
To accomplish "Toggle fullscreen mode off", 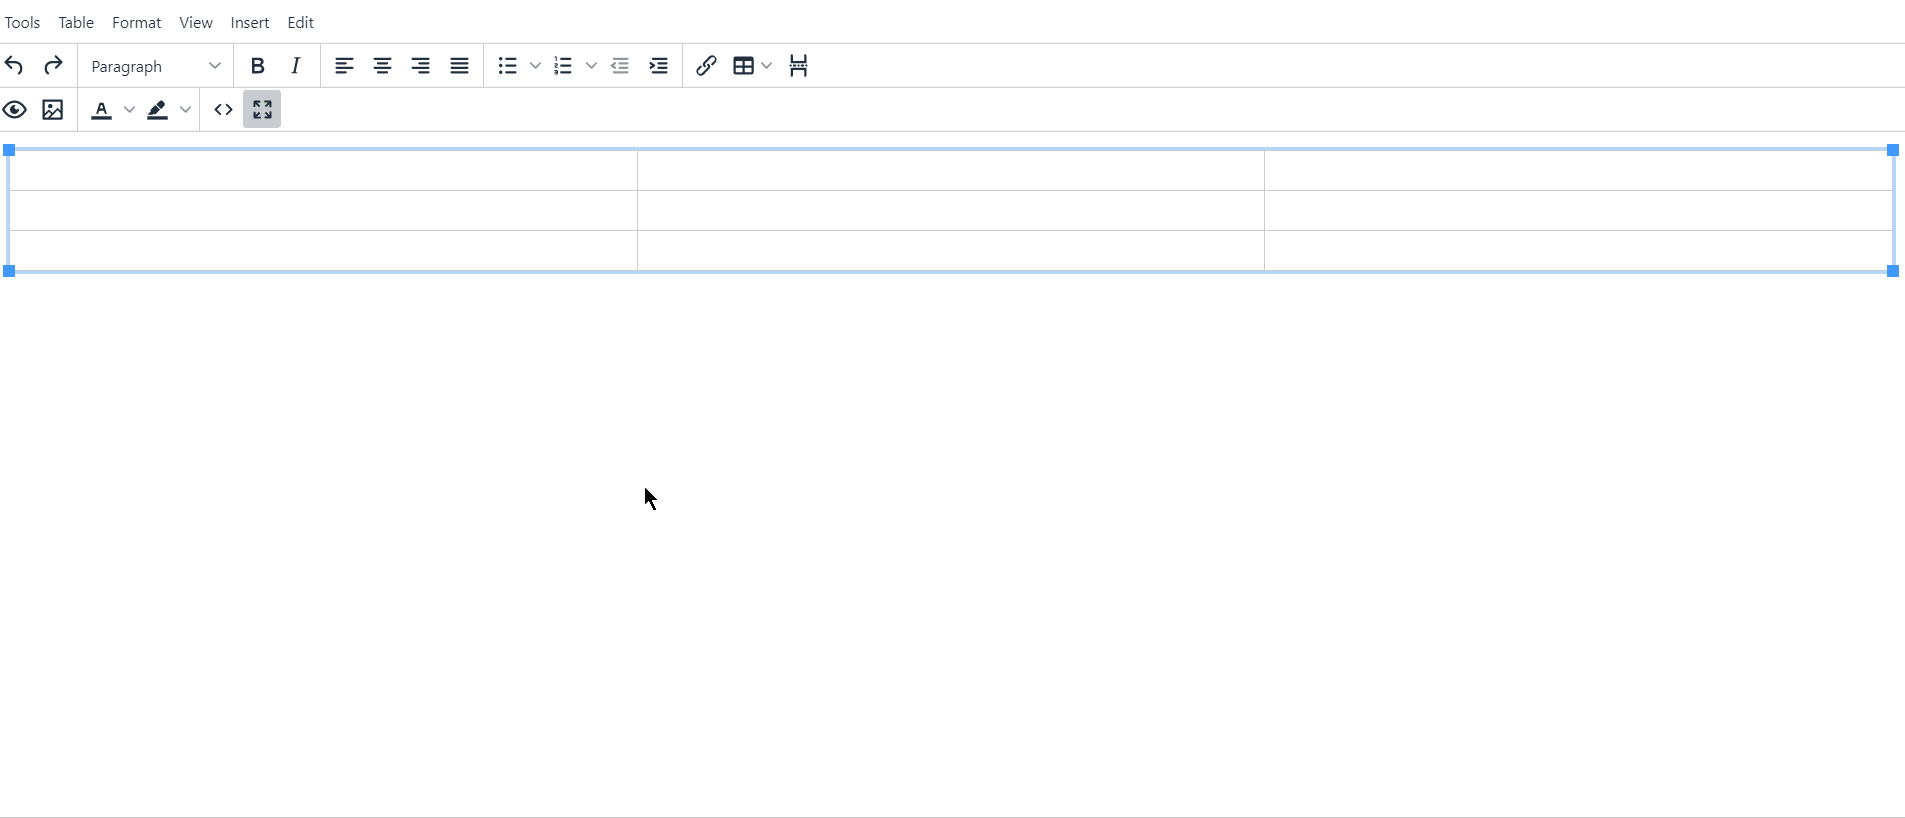I will [x=262, y=110].
